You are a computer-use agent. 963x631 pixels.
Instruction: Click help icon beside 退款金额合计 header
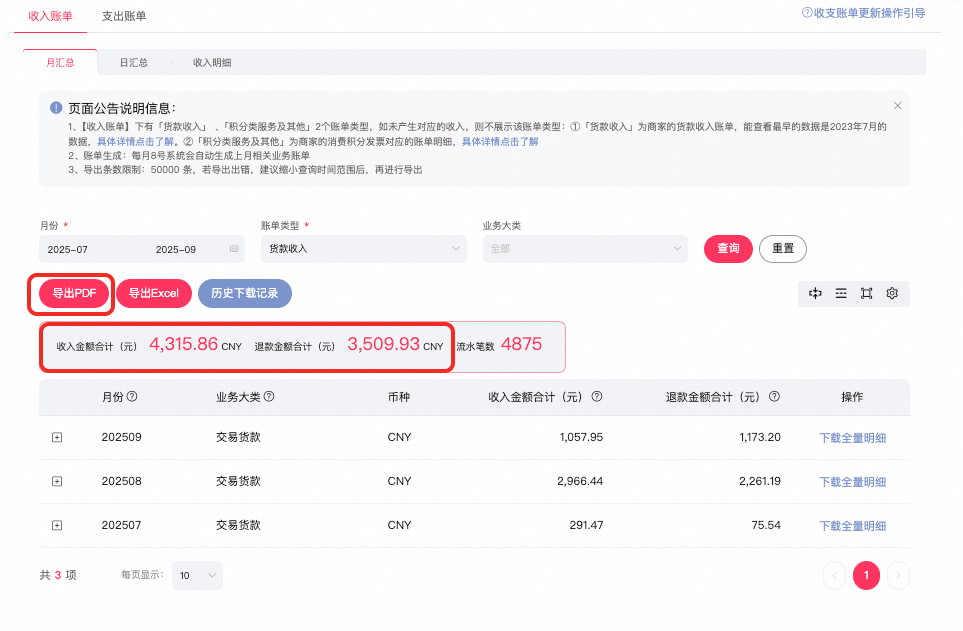coord(774,397)
